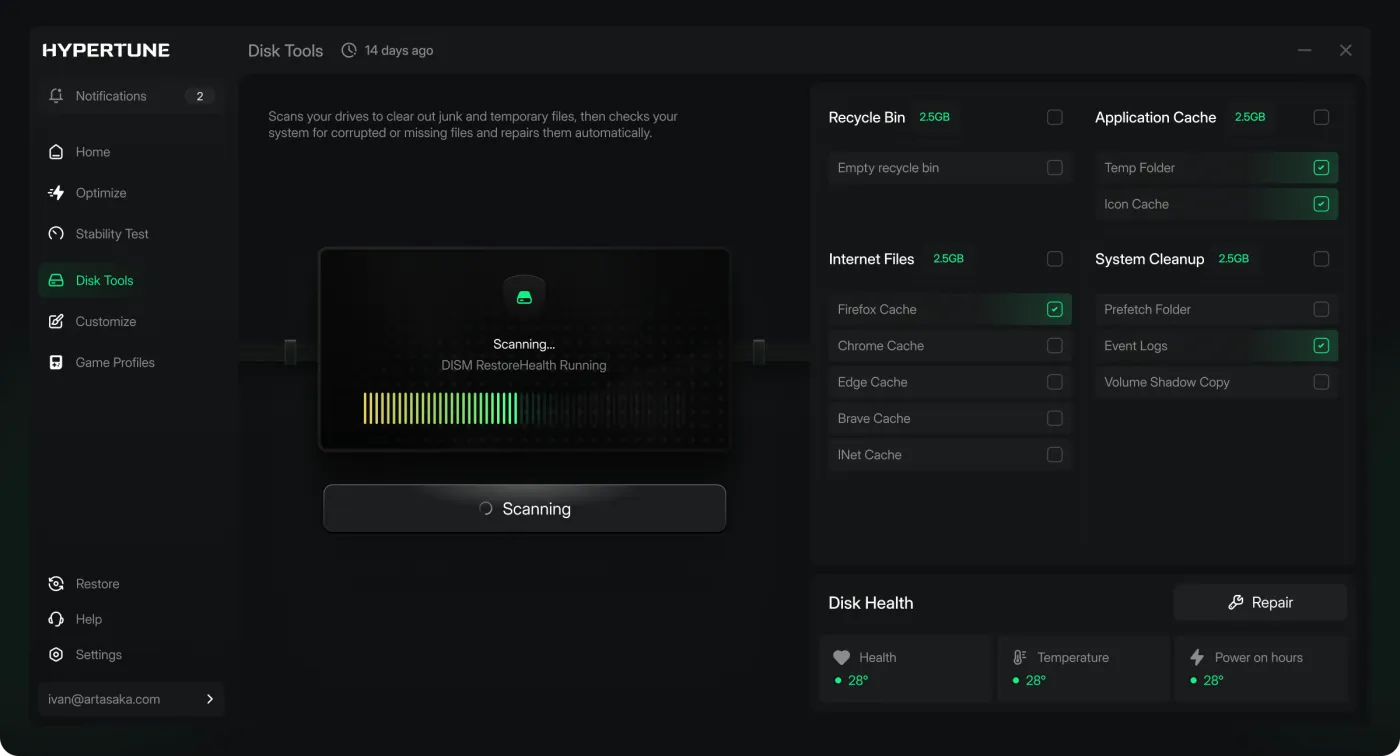The height and width of the screenshot is (756, 1400).
Task: Uncheck the Icon Cache checkbox
Action: point(1321,204)
